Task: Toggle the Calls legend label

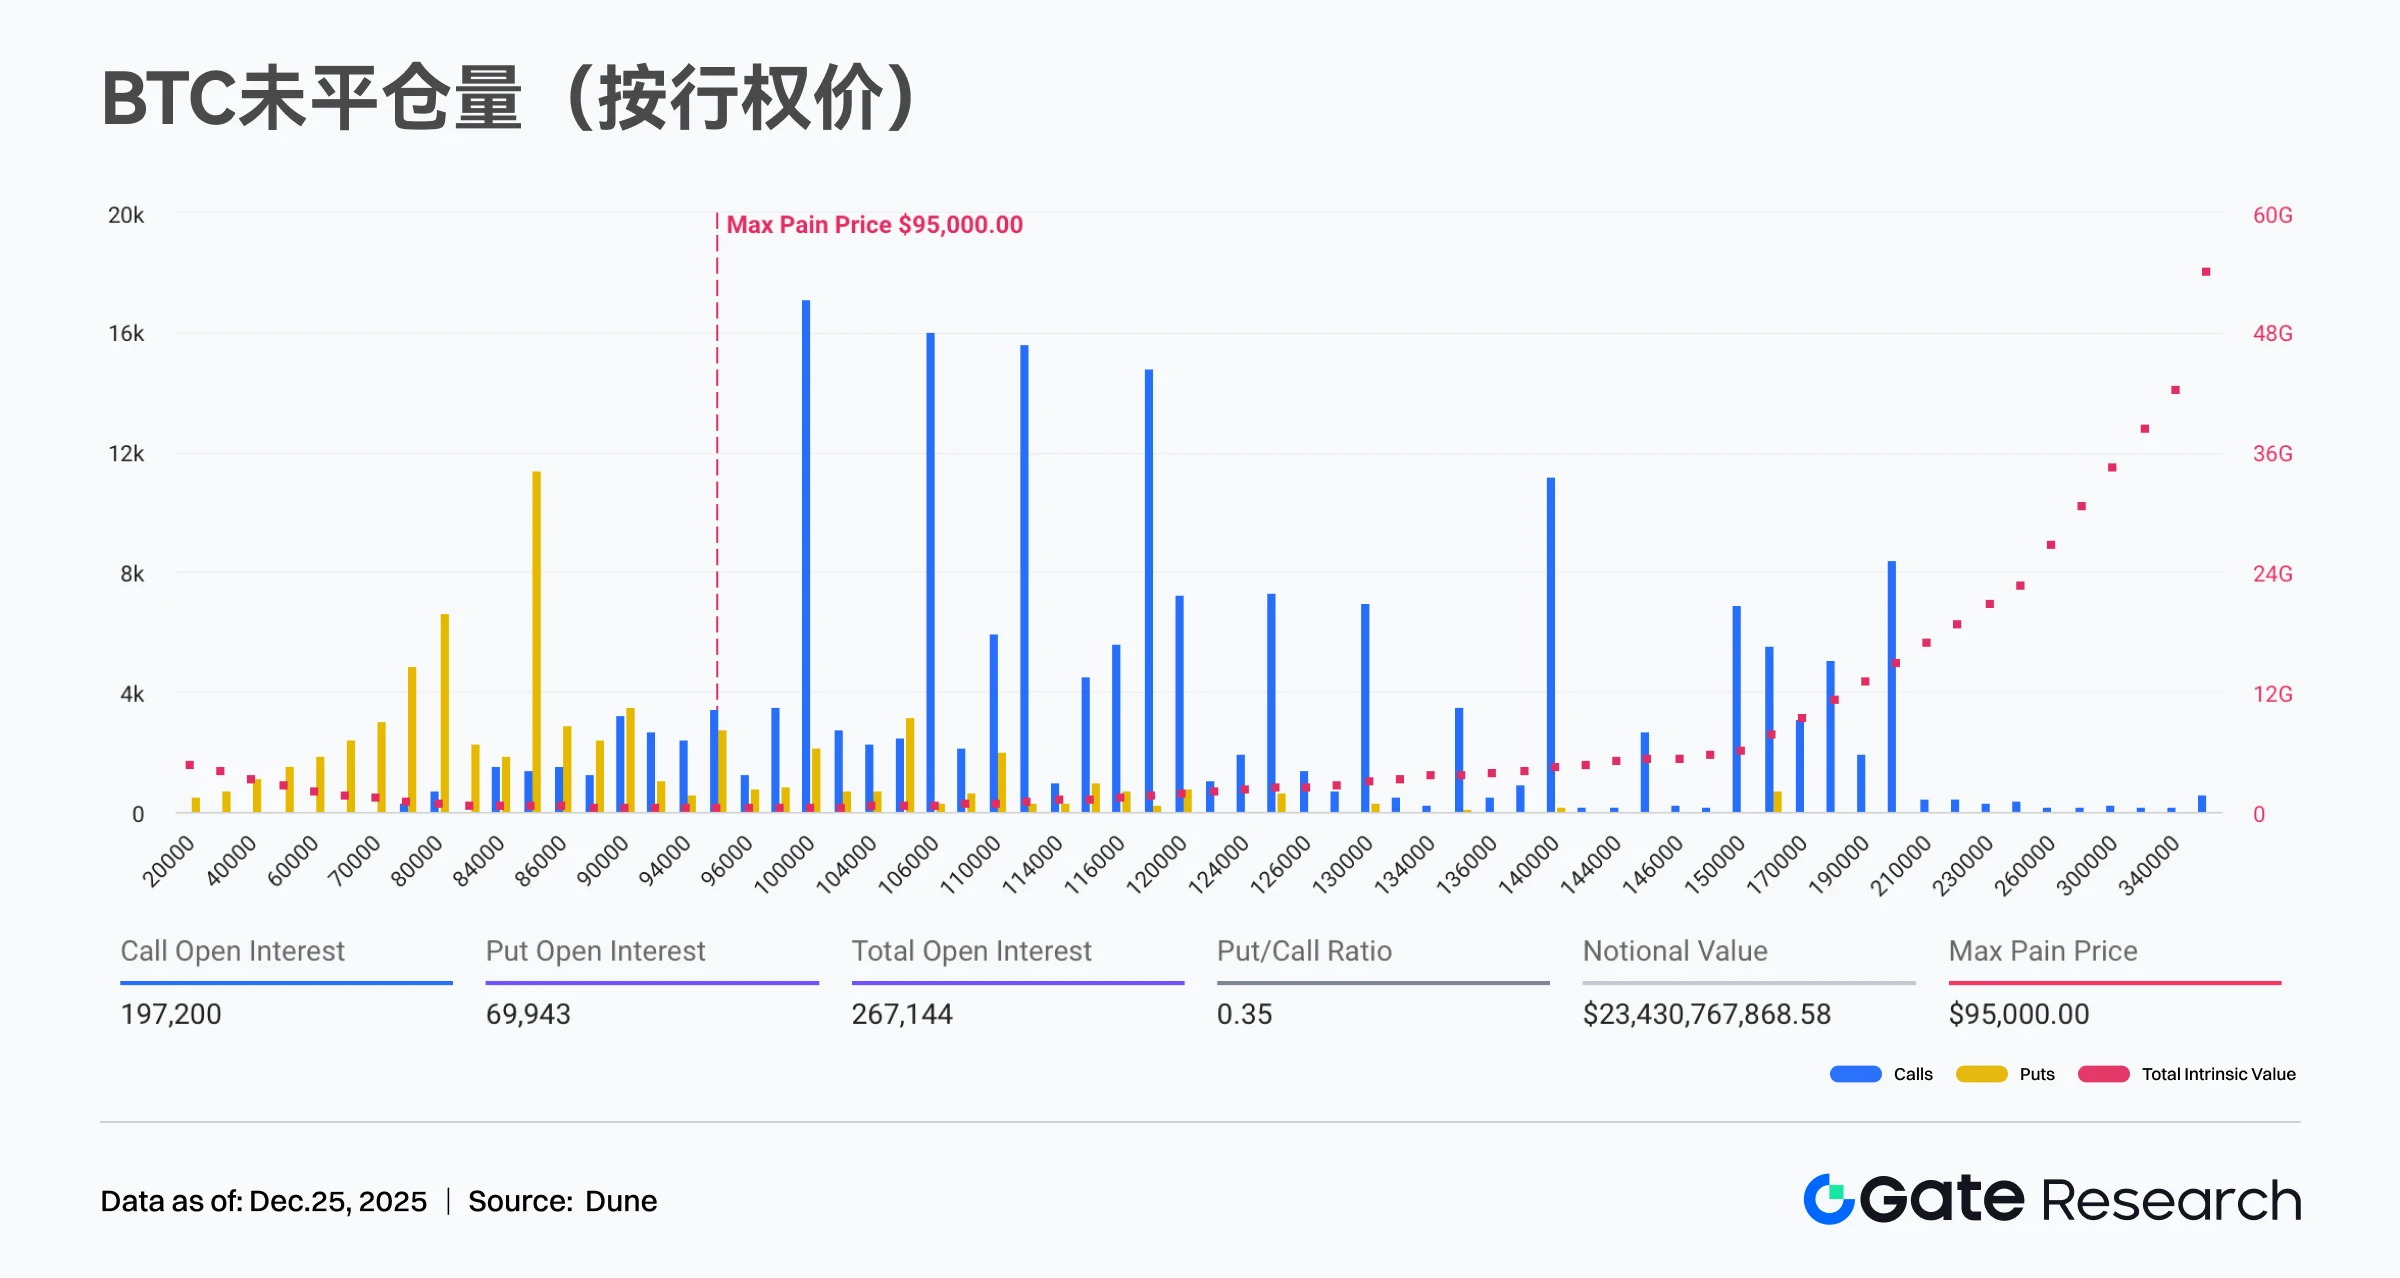Action: 1912,1074
